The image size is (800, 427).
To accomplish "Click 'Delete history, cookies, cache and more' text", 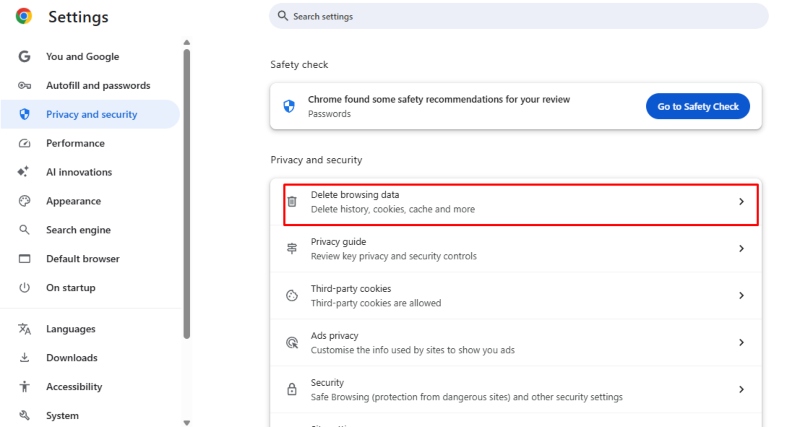I will (x=393, y=209).
